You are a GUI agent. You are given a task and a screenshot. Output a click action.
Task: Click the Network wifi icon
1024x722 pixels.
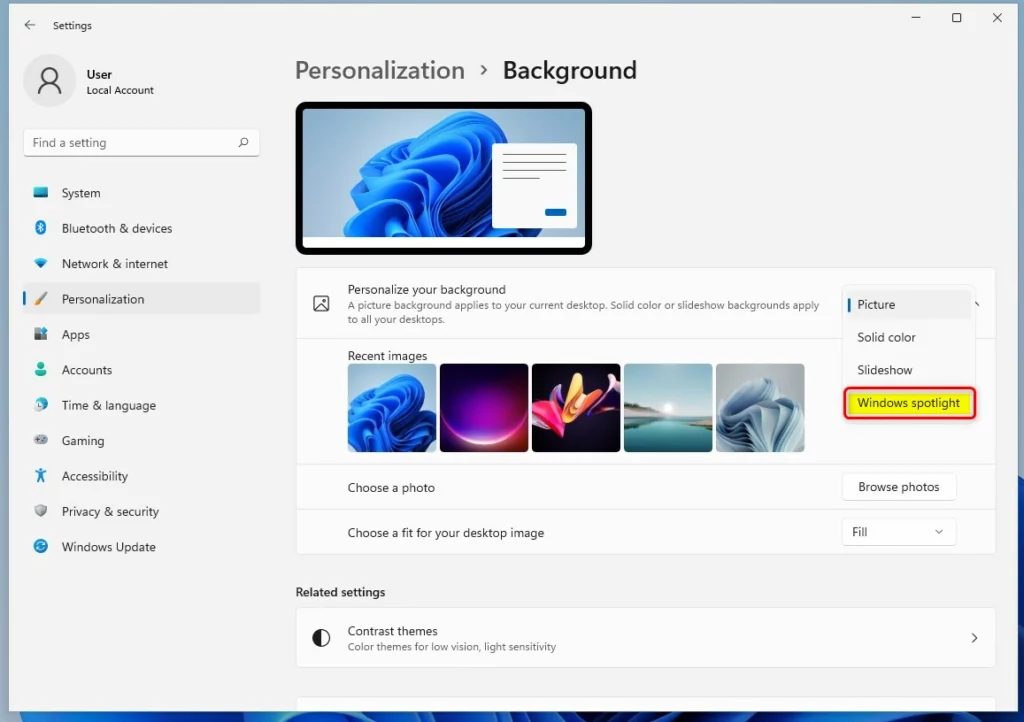(x=40, y=263)
